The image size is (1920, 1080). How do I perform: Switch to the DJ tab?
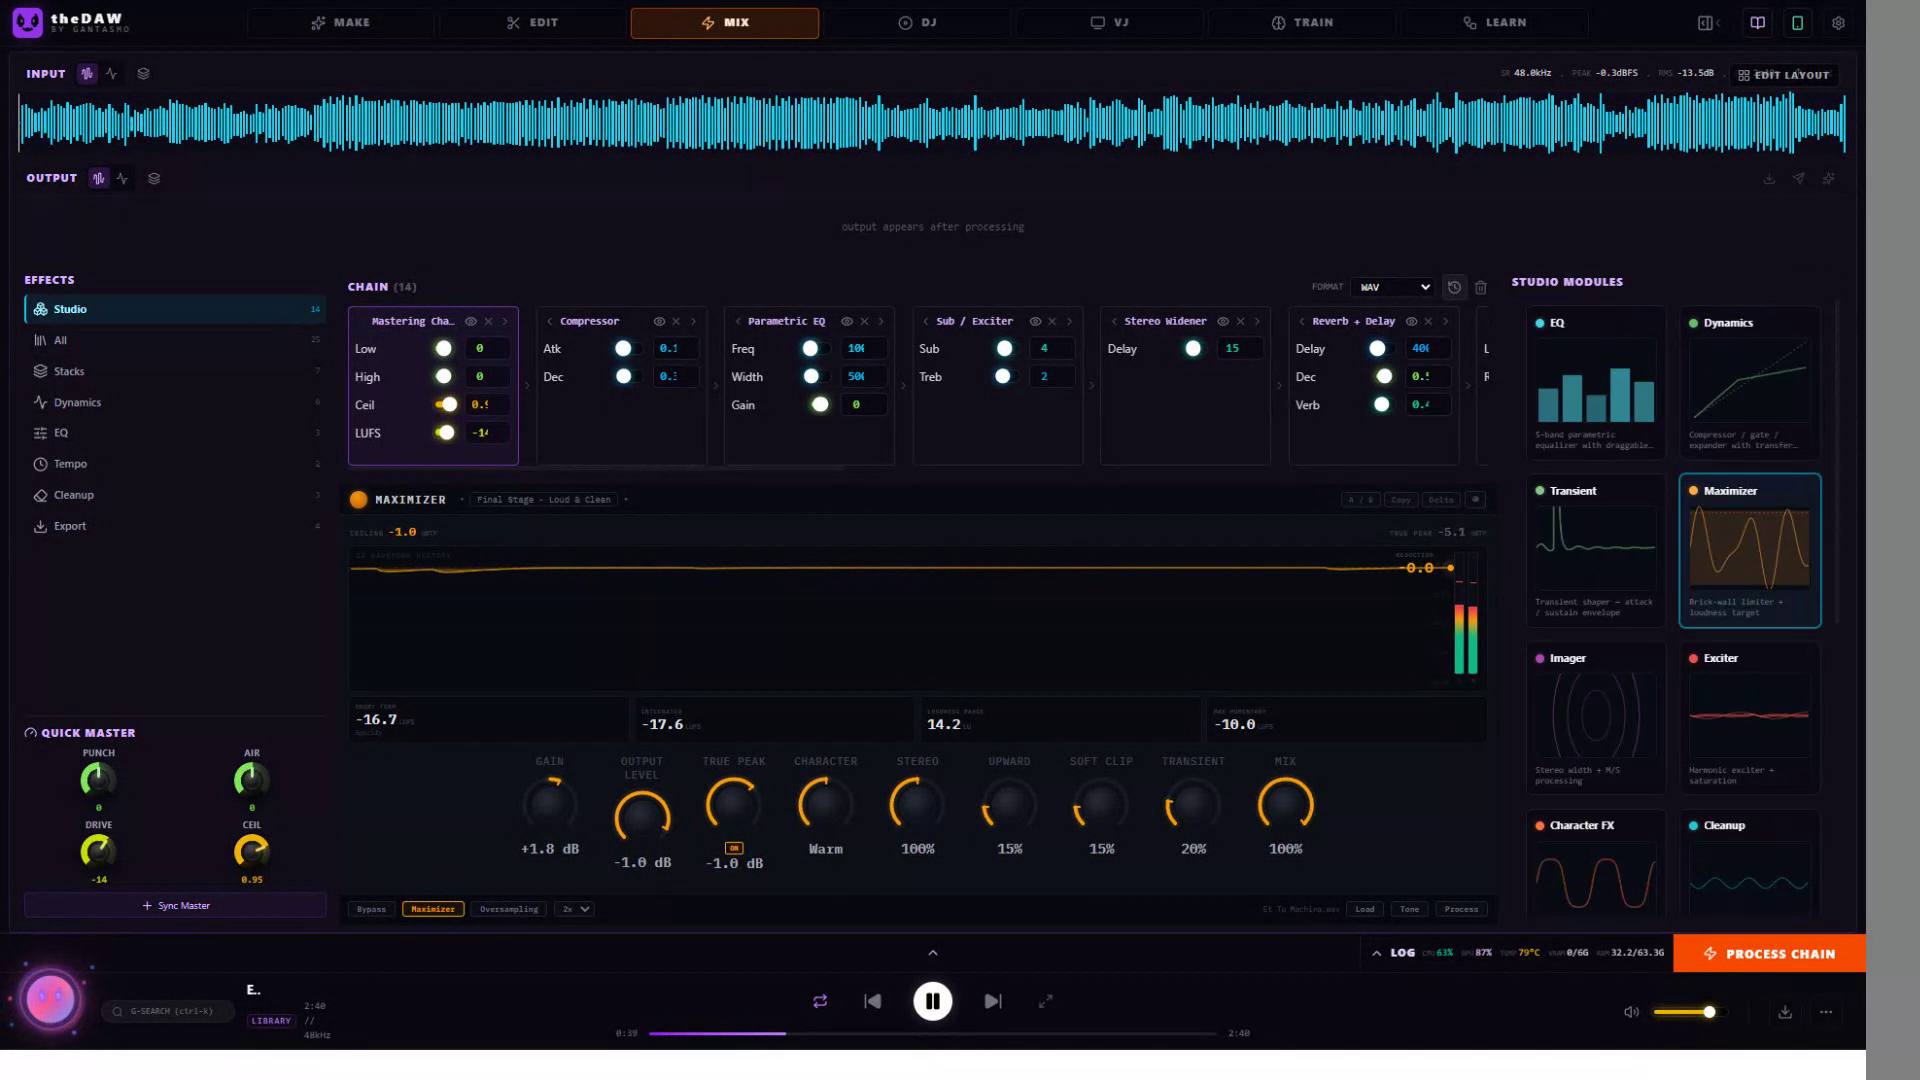click(917, 23)
